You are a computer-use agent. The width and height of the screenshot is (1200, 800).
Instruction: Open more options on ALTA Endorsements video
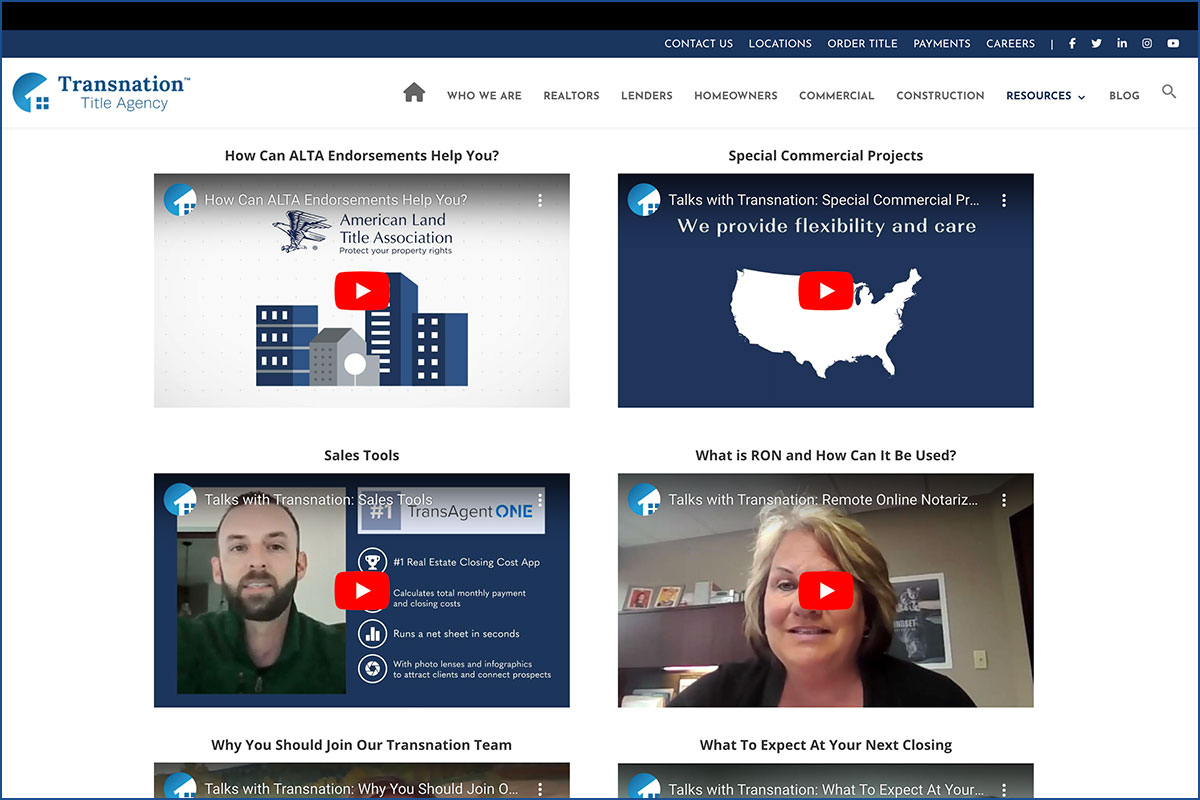pos(540,200)
